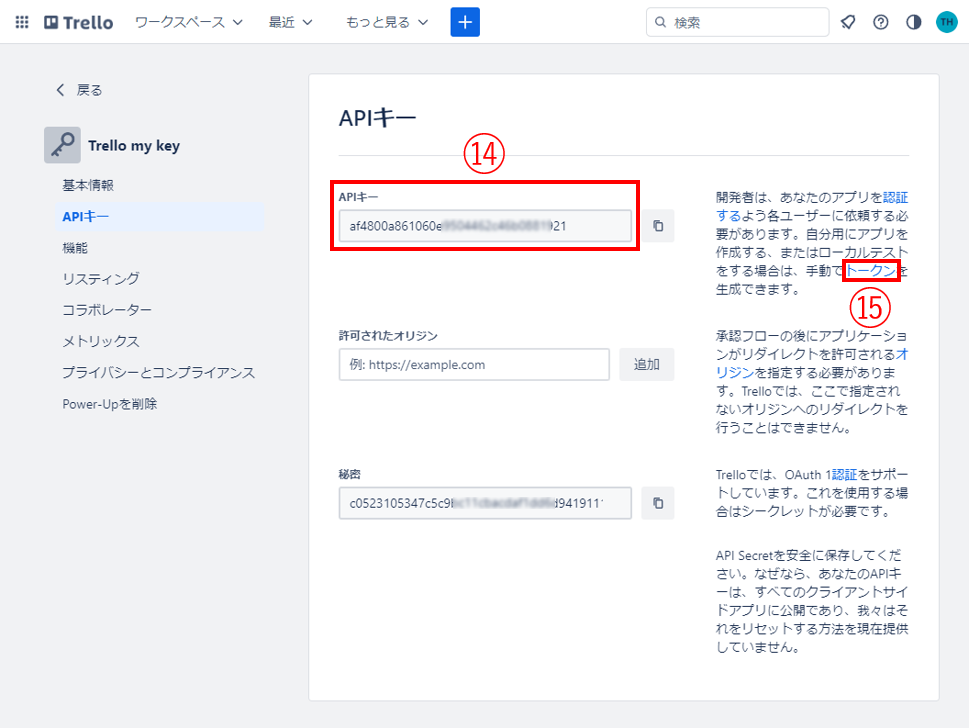Click the megaphone announcements icon

click(847, 21)
